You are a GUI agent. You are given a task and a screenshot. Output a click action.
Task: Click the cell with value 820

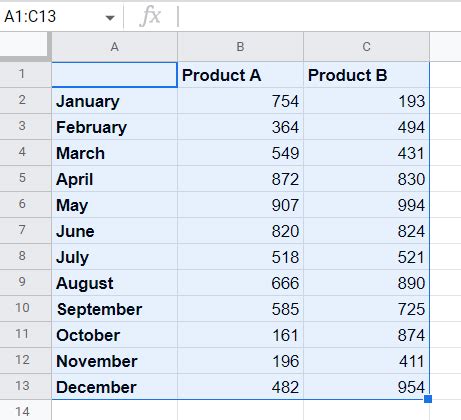pos(240,231)
